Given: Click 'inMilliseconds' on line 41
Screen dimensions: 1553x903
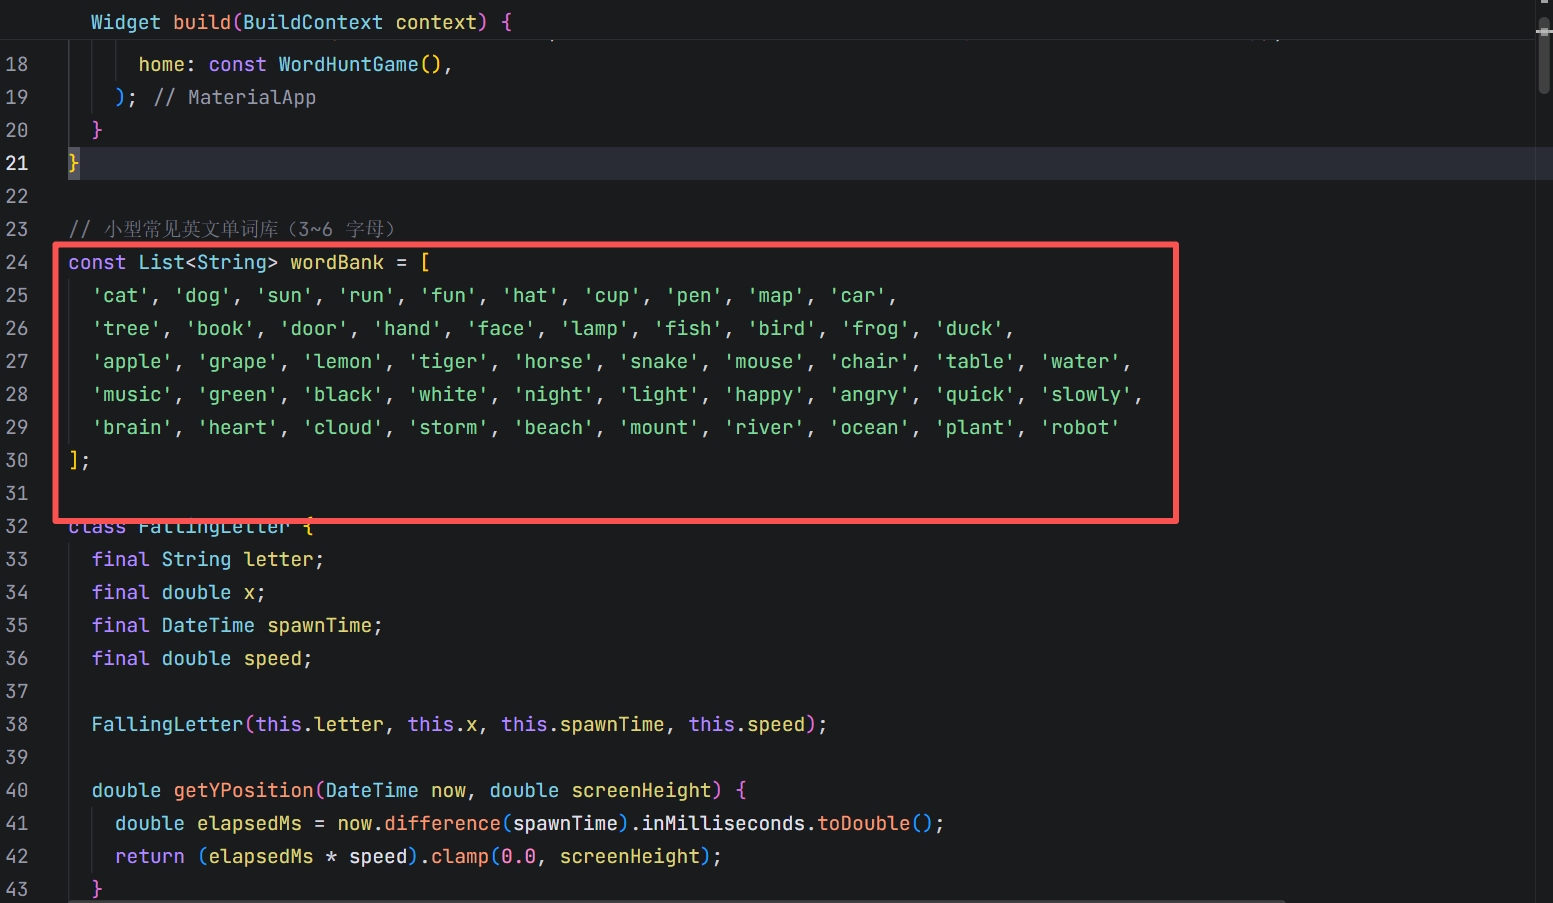Looking at the screenshot, I should tap(723, 823).
